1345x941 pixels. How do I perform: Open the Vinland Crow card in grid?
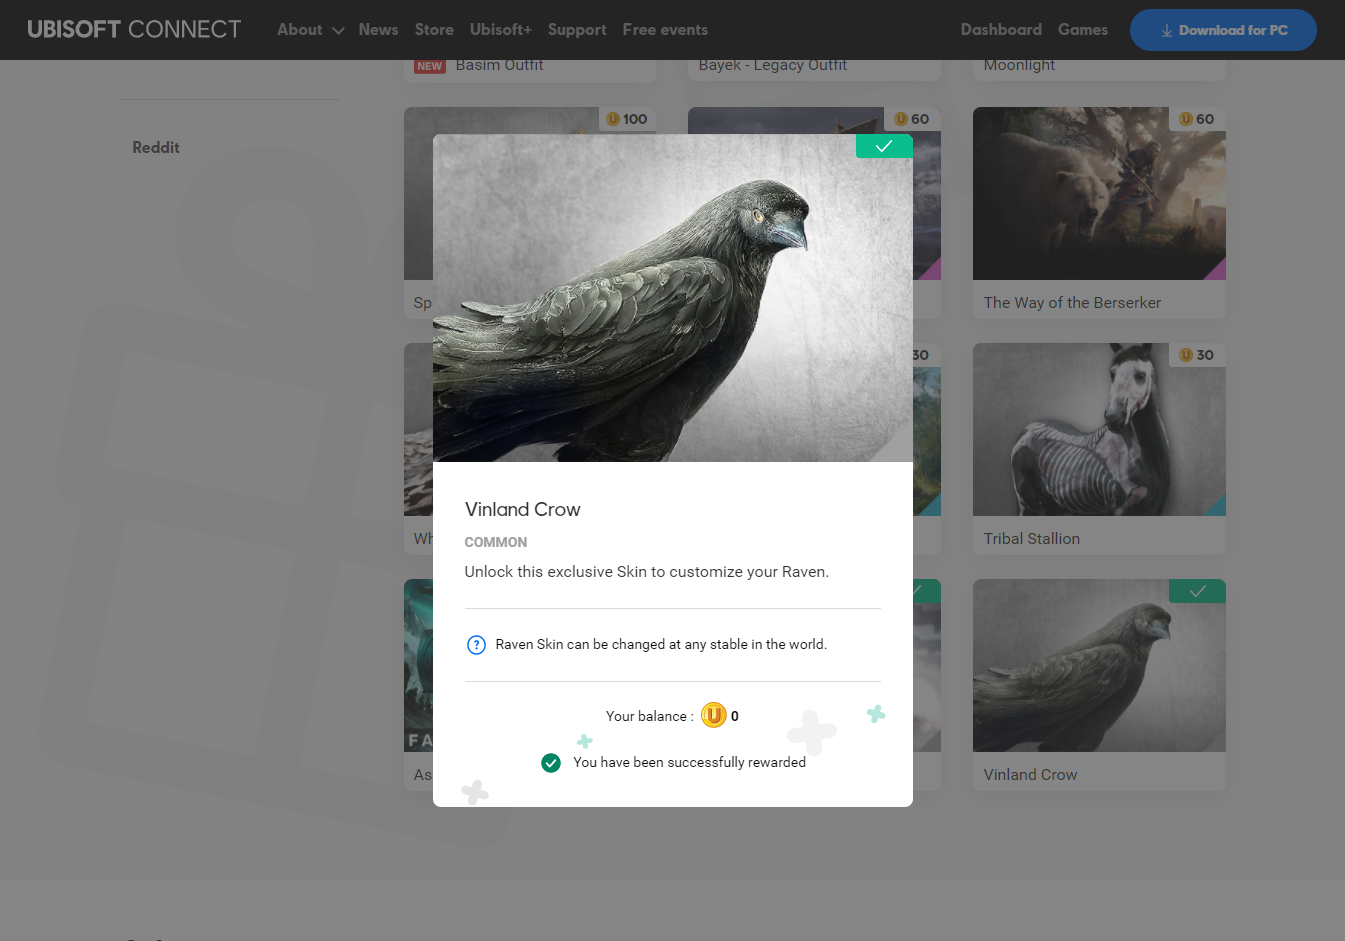pyautogui.click(x=1099, y=685)
